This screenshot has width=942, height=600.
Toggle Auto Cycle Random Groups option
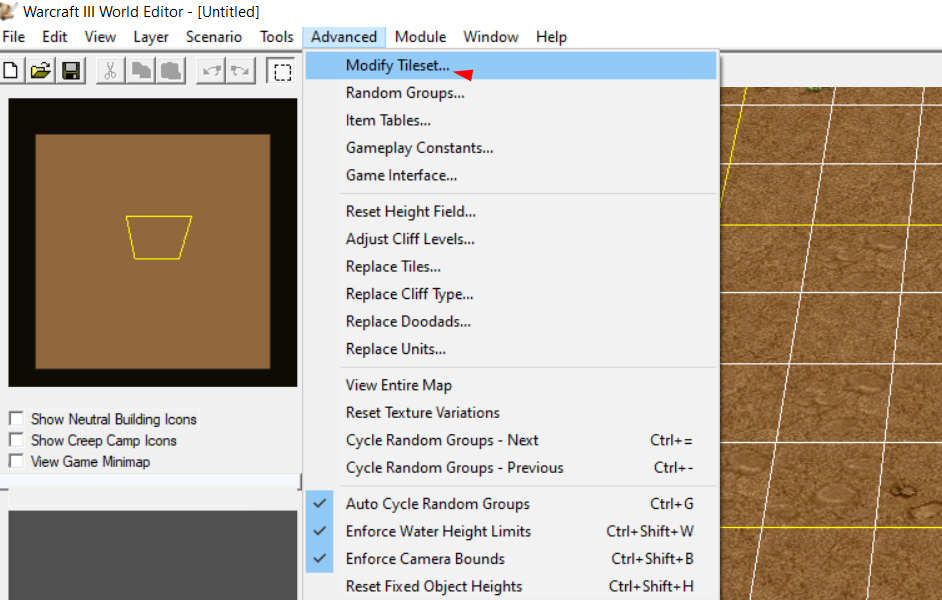pos(511,504)
